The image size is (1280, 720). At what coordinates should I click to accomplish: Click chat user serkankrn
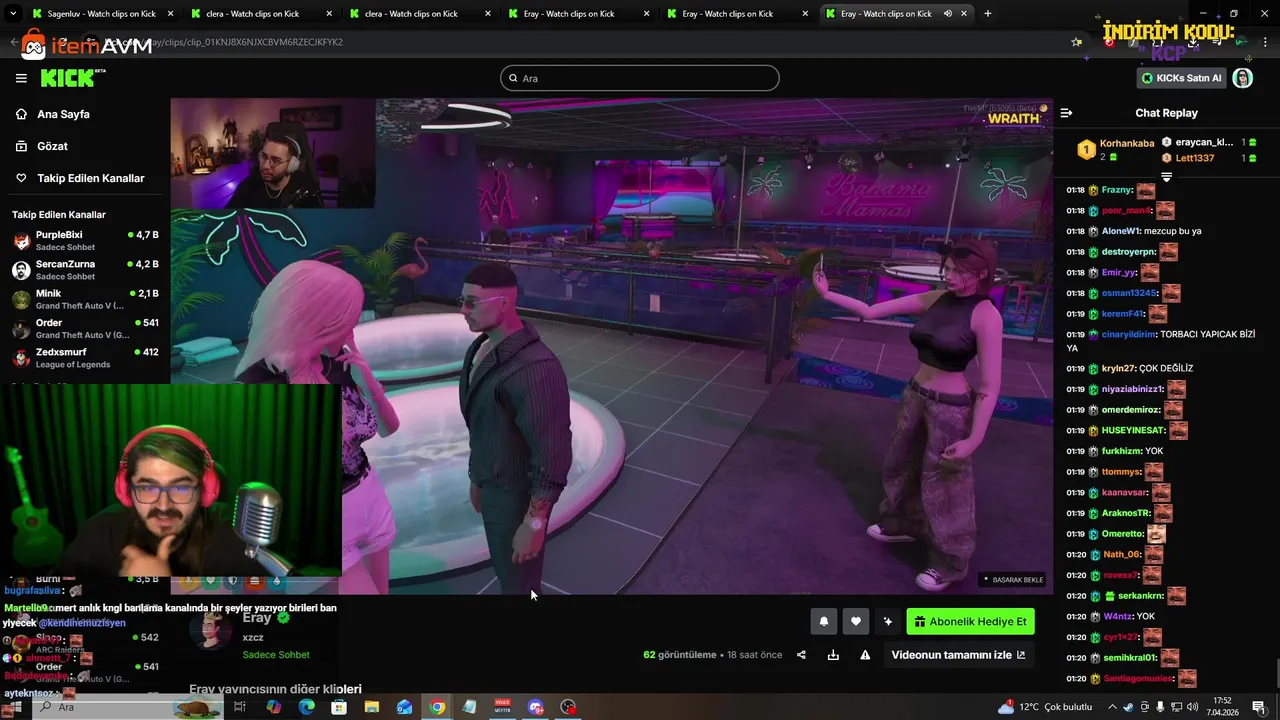coord(1139,596)
